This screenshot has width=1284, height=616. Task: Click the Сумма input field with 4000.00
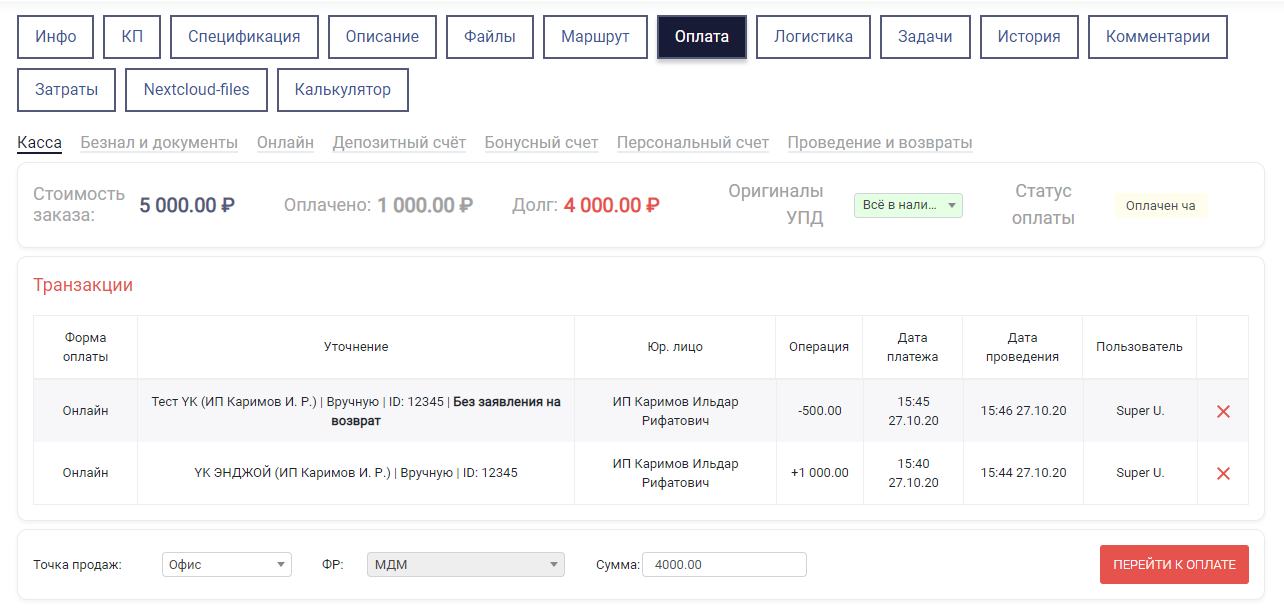[724, 565]
